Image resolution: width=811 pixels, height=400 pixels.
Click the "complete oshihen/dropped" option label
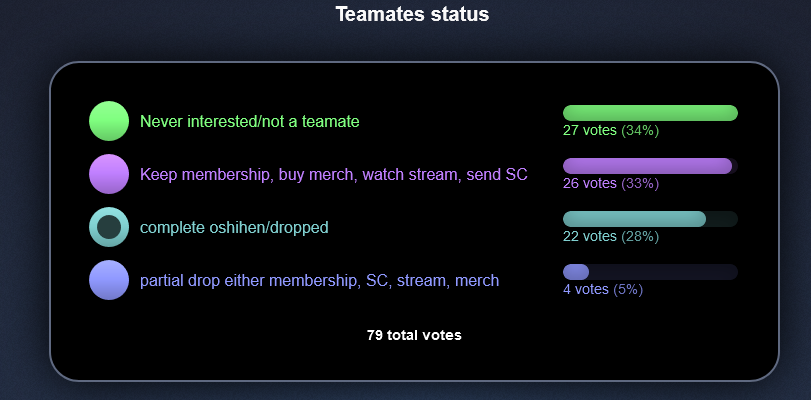coord(234,228)
